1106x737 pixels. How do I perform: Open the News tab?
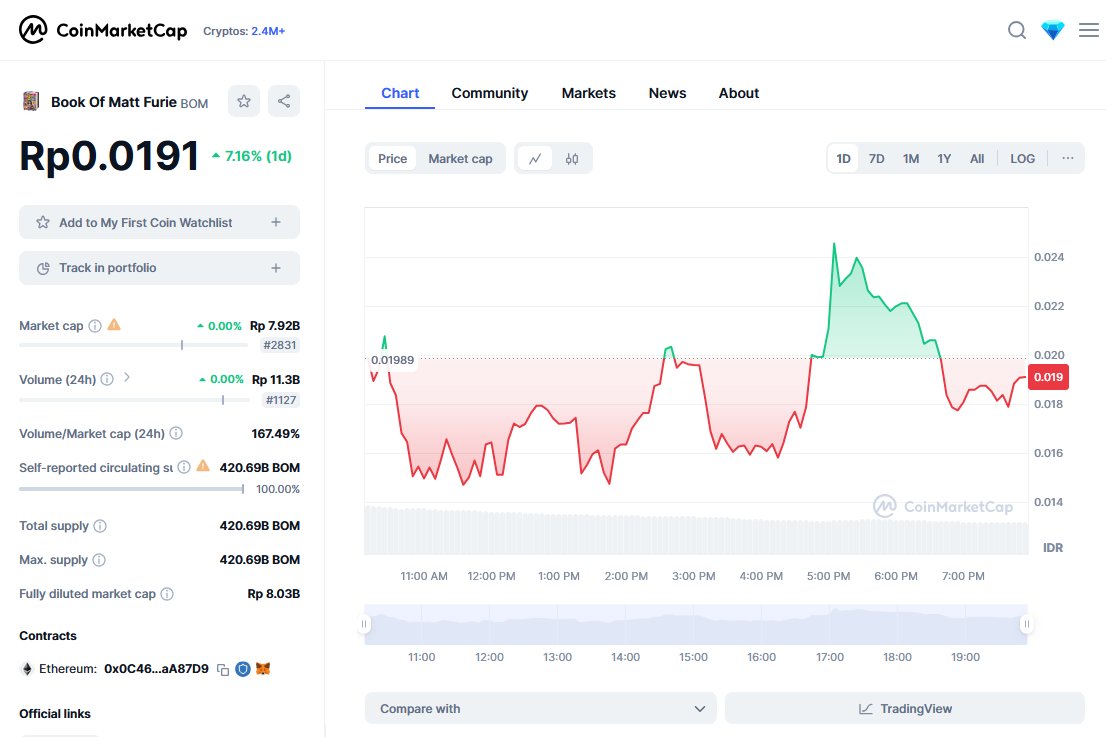[667, 93]
